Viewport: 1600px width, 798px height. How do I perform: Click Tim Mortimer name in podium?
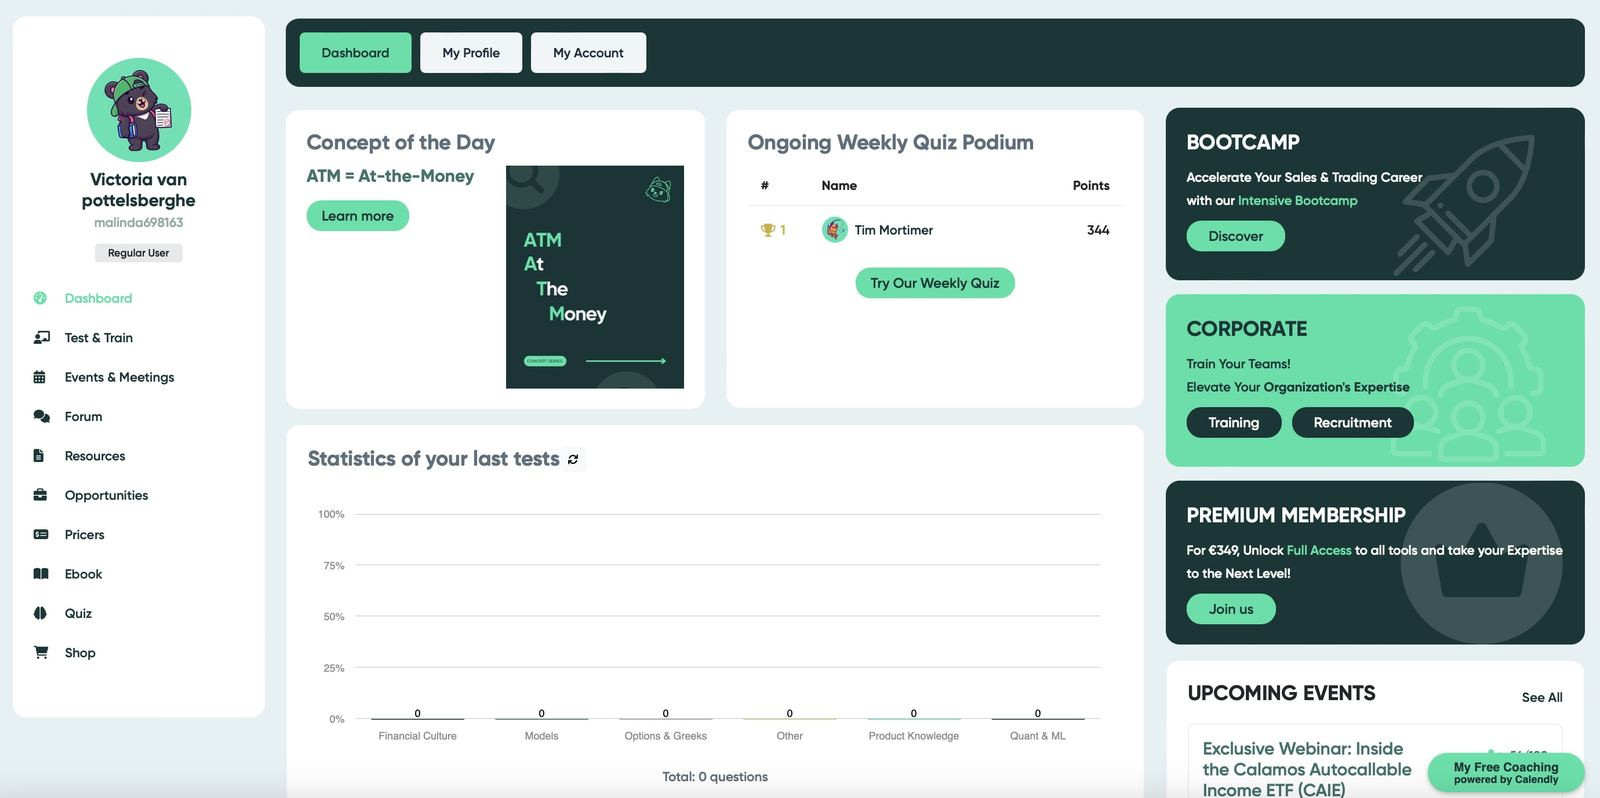894,230
